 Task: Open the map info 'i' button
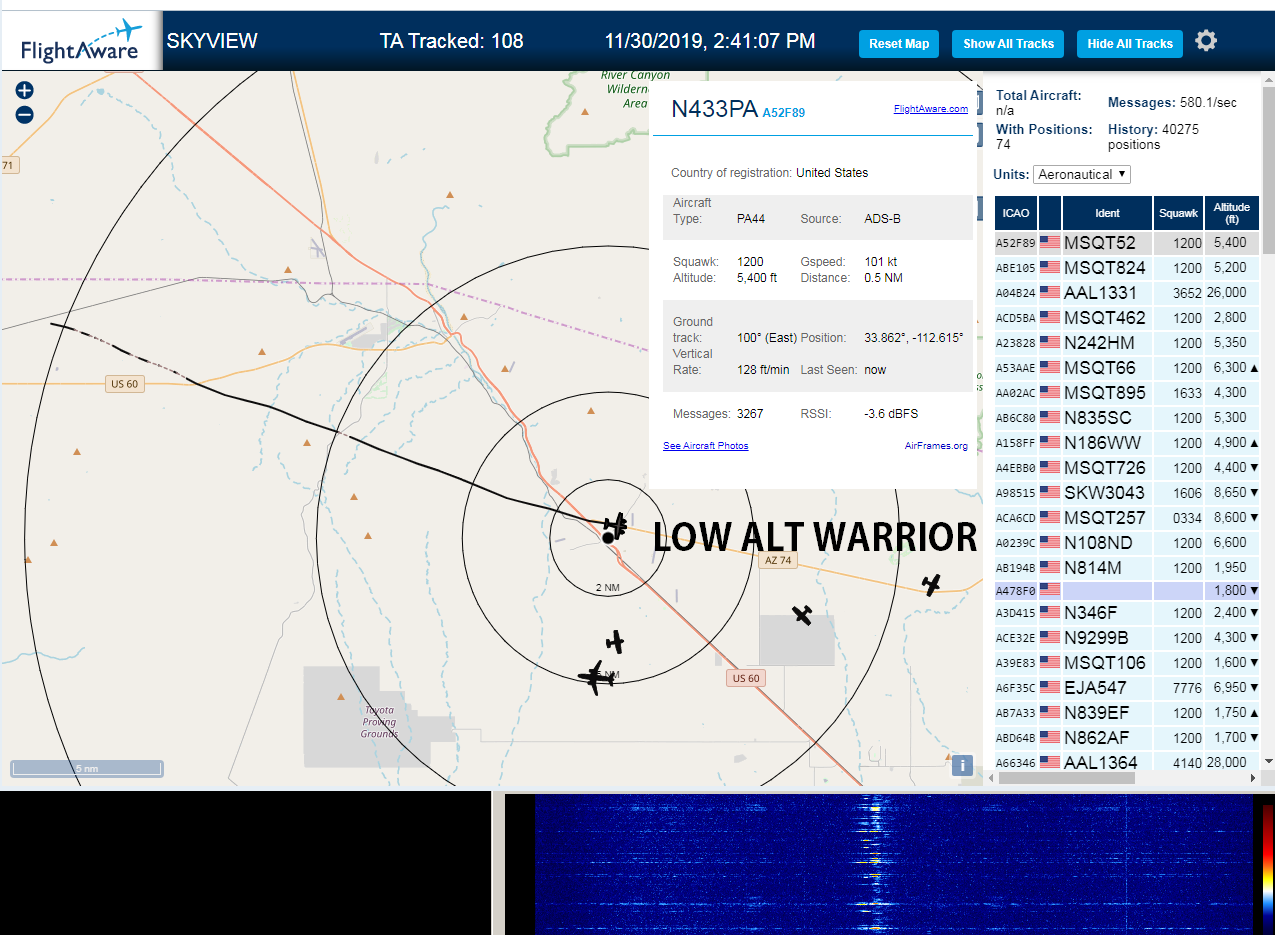click(x=962, y=765)
